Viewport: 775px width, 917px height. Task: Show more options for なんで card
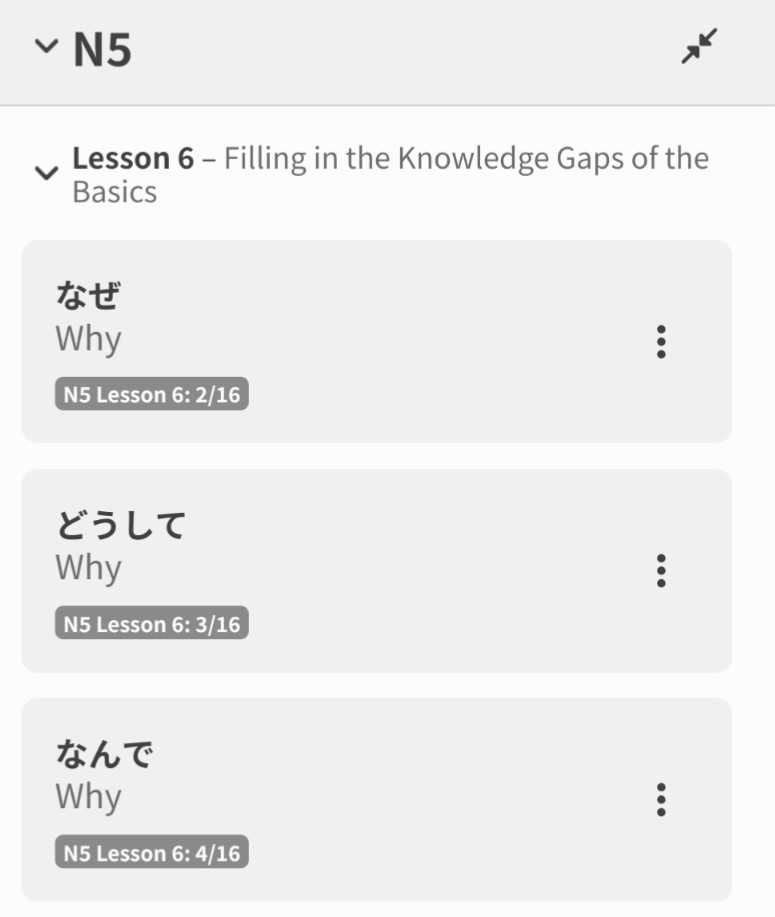660,799
